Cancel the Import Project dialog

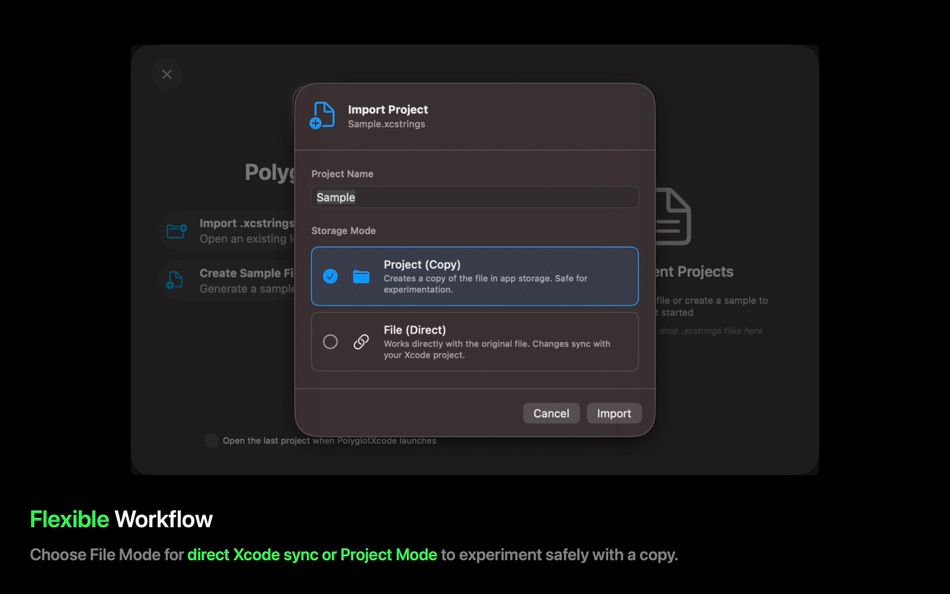[551, 413]
